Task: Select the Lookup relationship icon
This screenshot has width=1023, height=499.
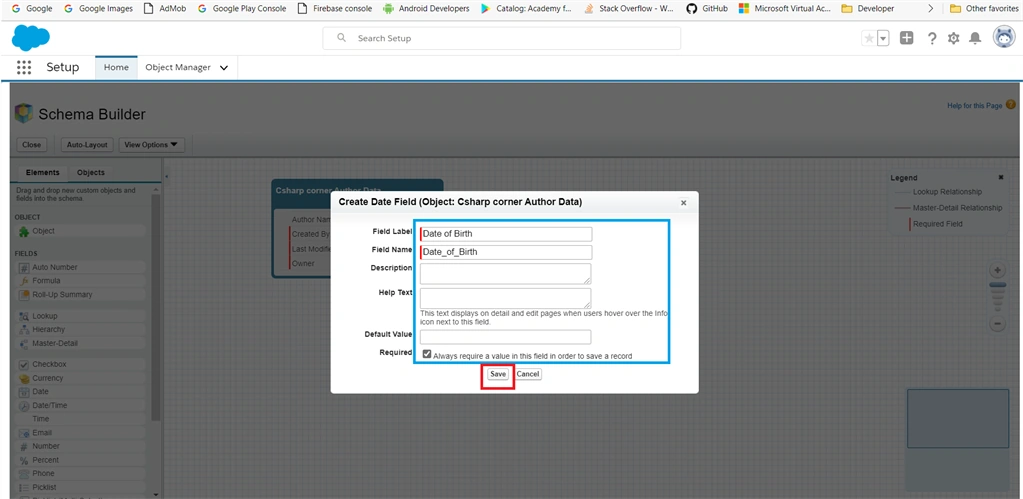Action: point(23,316)
